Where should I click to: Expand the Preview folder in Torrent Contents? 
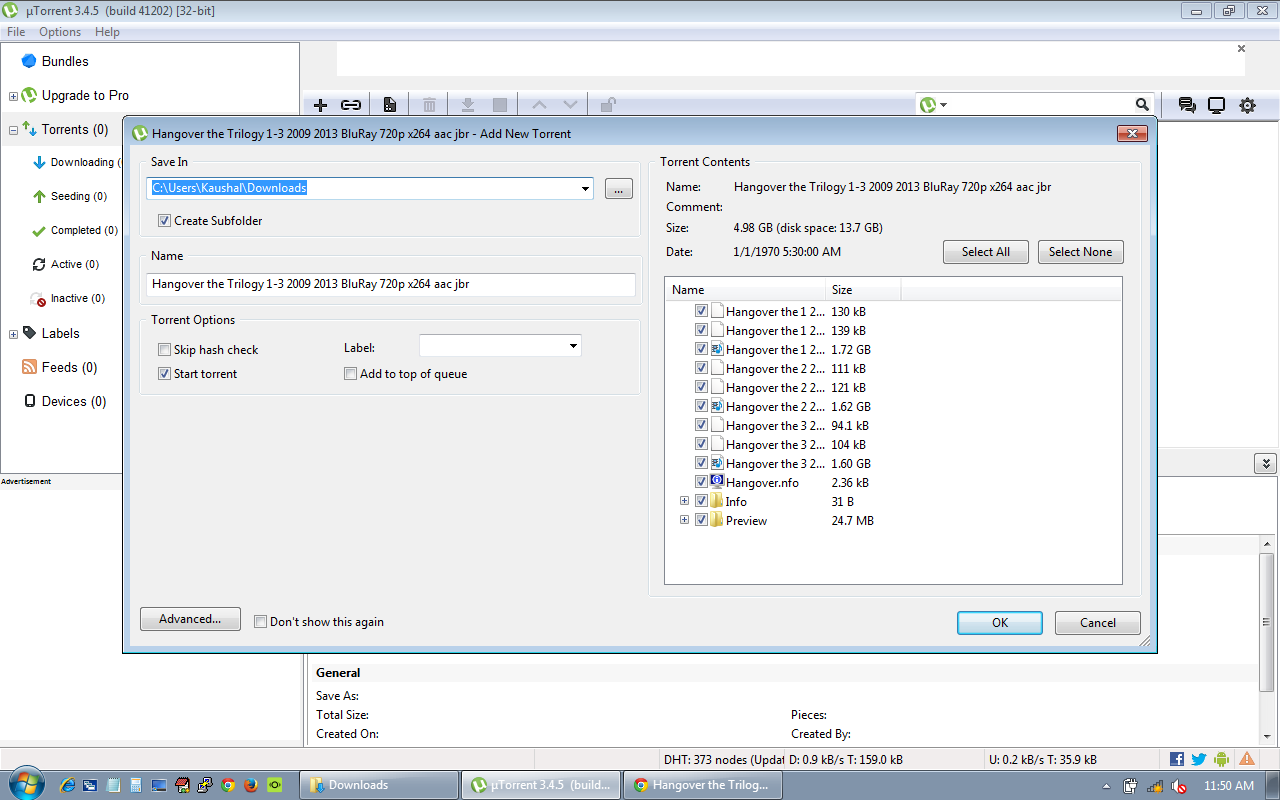[684, 520]
